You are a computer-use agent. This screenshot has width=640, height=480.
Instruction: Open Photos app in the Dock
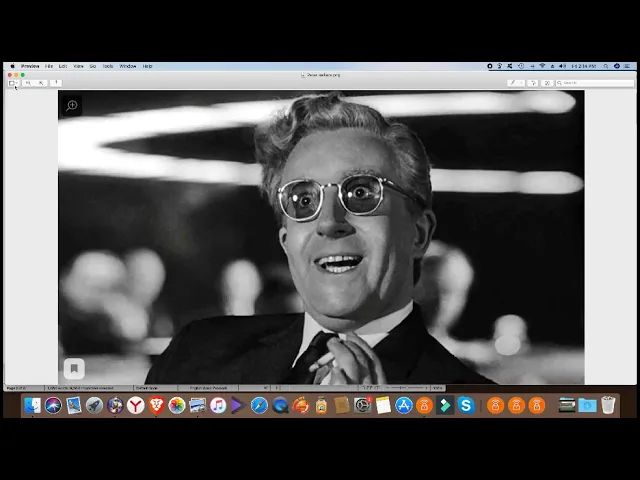tap(177, 405)
